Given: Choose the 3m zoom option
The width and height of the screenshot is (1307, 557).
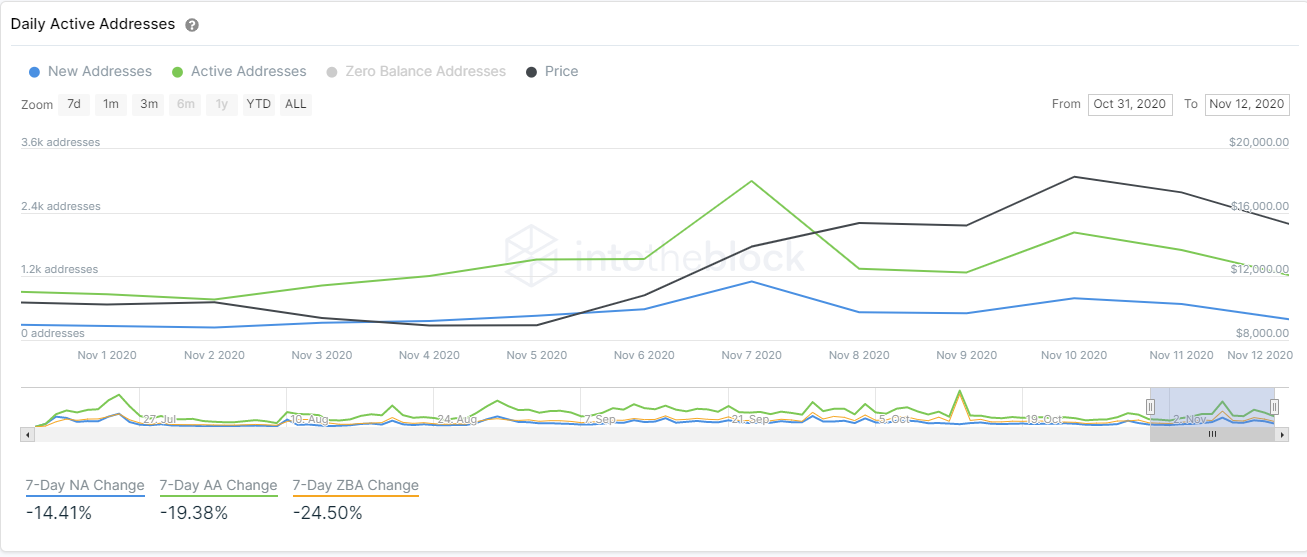Looking at the screenshot, I should click(x=149, y=104).
